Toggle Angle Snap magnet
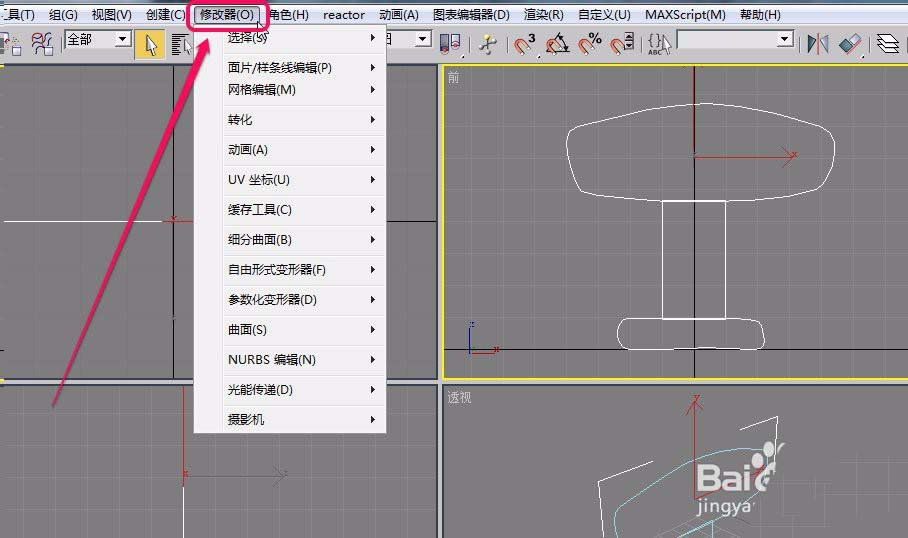The width and height of the screenshot is (908, 538). tap(557, 44)
